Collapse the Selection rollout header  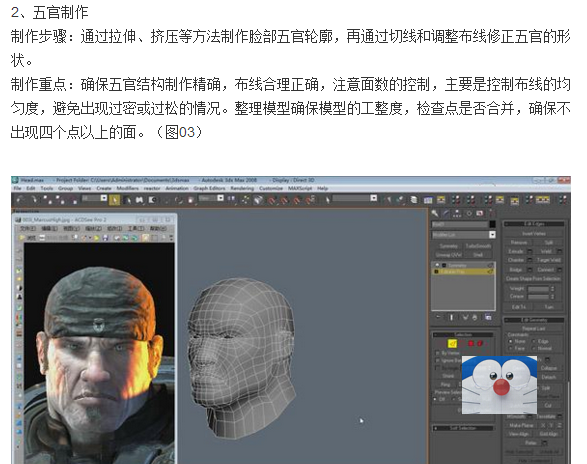coord(463,334)
